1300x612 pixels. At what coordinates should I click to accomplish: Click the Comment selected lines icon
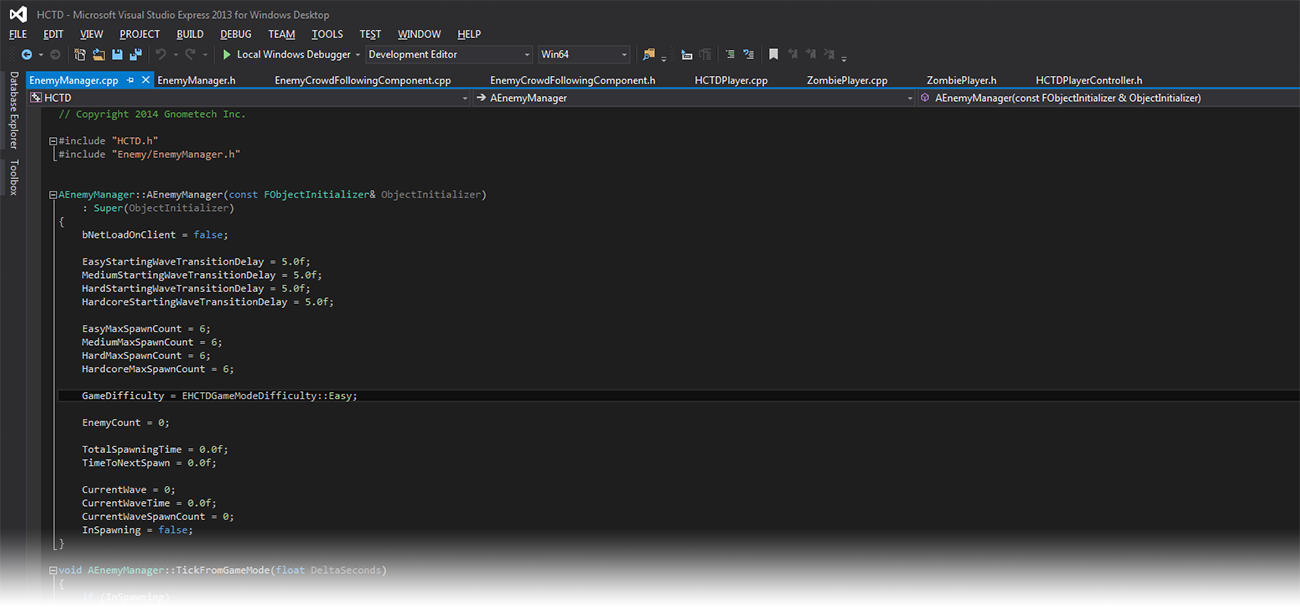click(731, 55)
